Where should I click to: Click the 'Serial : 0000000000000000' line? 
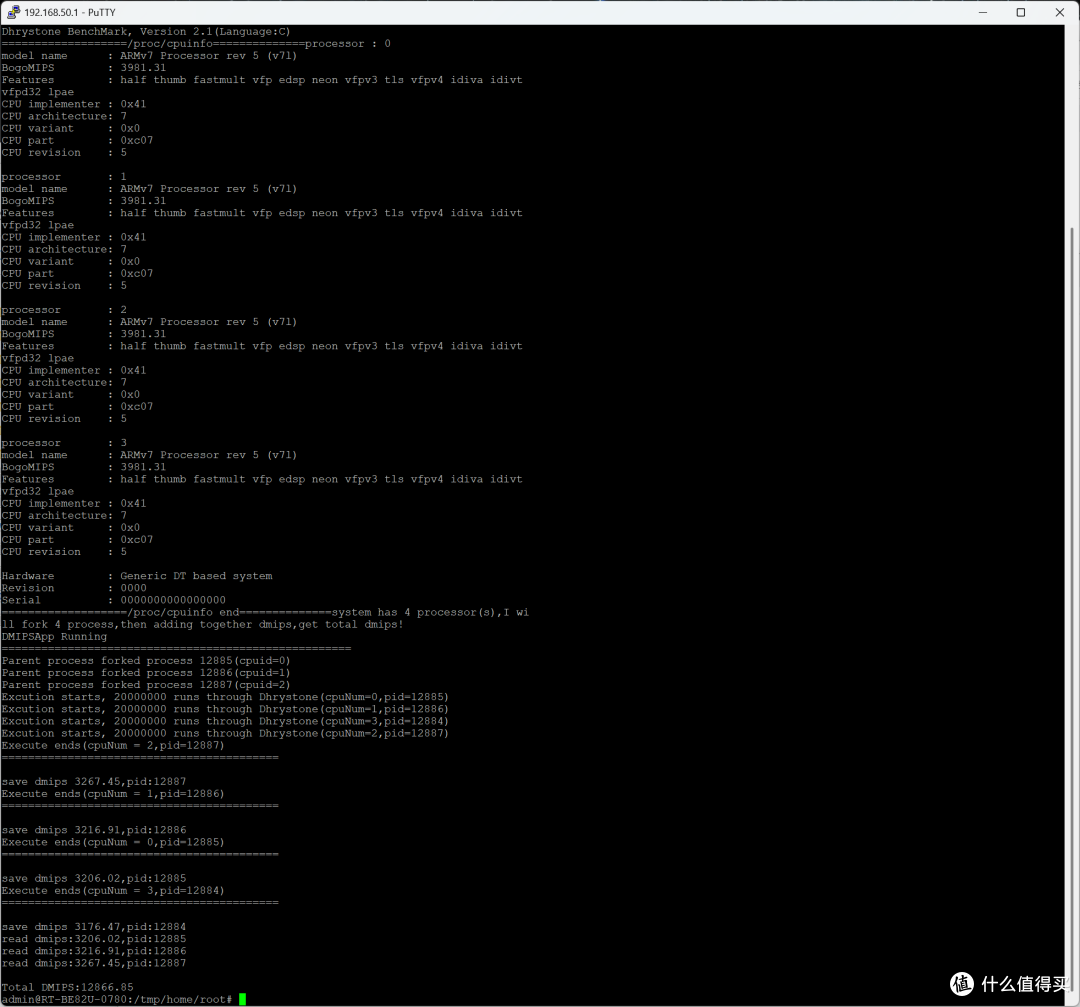[114, 600]
